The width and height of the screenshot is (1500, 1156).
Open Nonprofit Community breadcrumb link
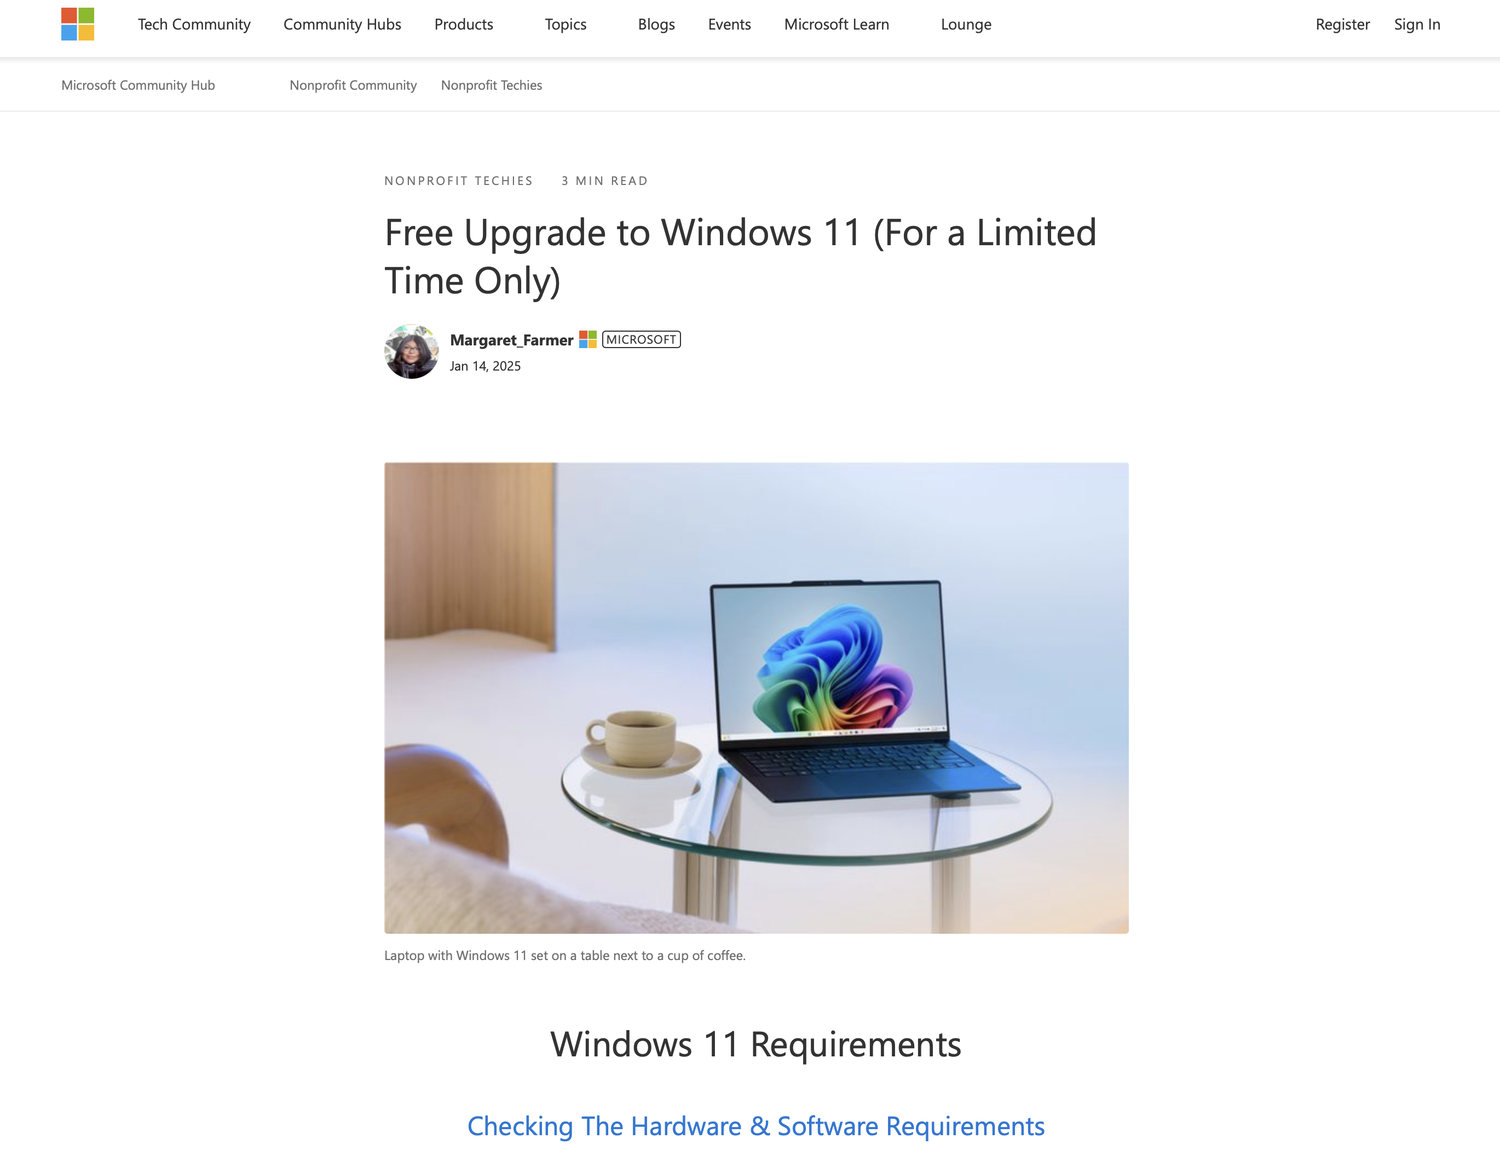click(x=353, y=85)
